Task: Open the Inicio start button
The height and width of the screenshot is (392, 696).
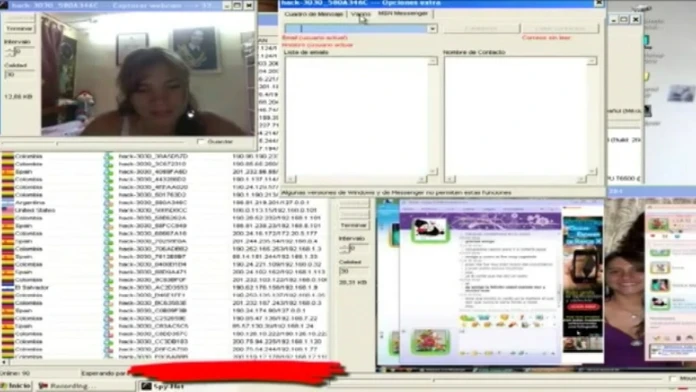Action: [x=16, y=386]
